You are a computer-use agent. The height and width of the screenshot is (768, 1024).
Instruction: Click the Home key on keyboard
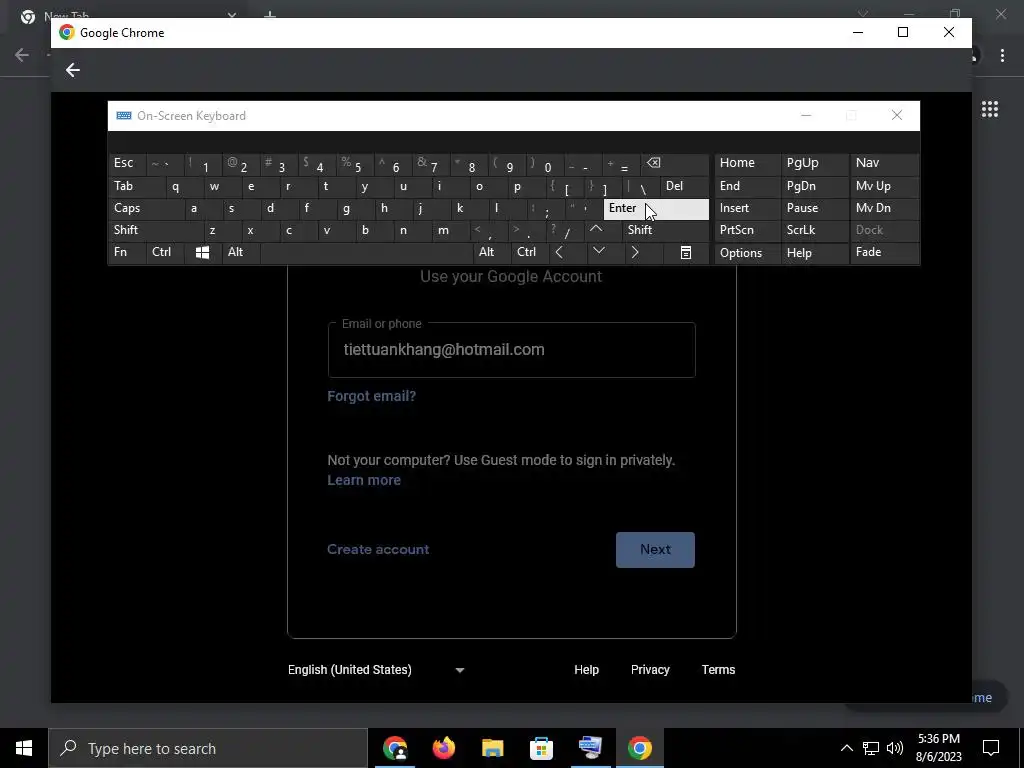747,163
